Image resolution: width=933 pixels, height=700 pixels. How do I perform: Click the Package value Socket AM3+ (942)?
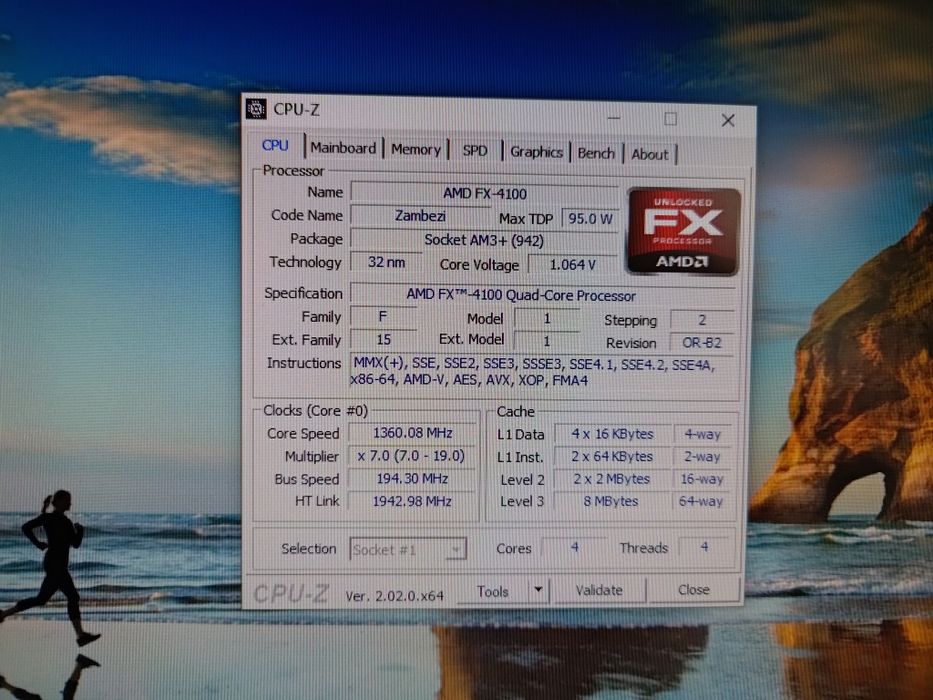(x=484, y=240)
